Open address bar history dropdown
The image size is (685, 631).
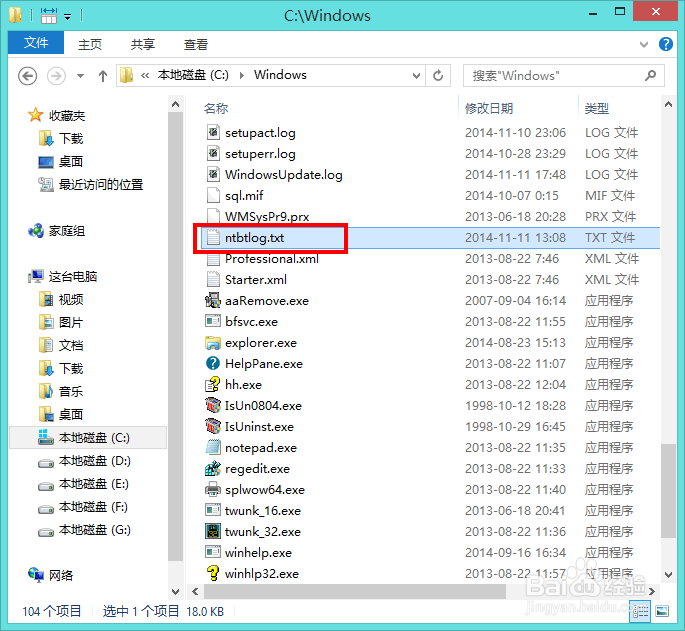pyautogui.click(x=416, y=76)
